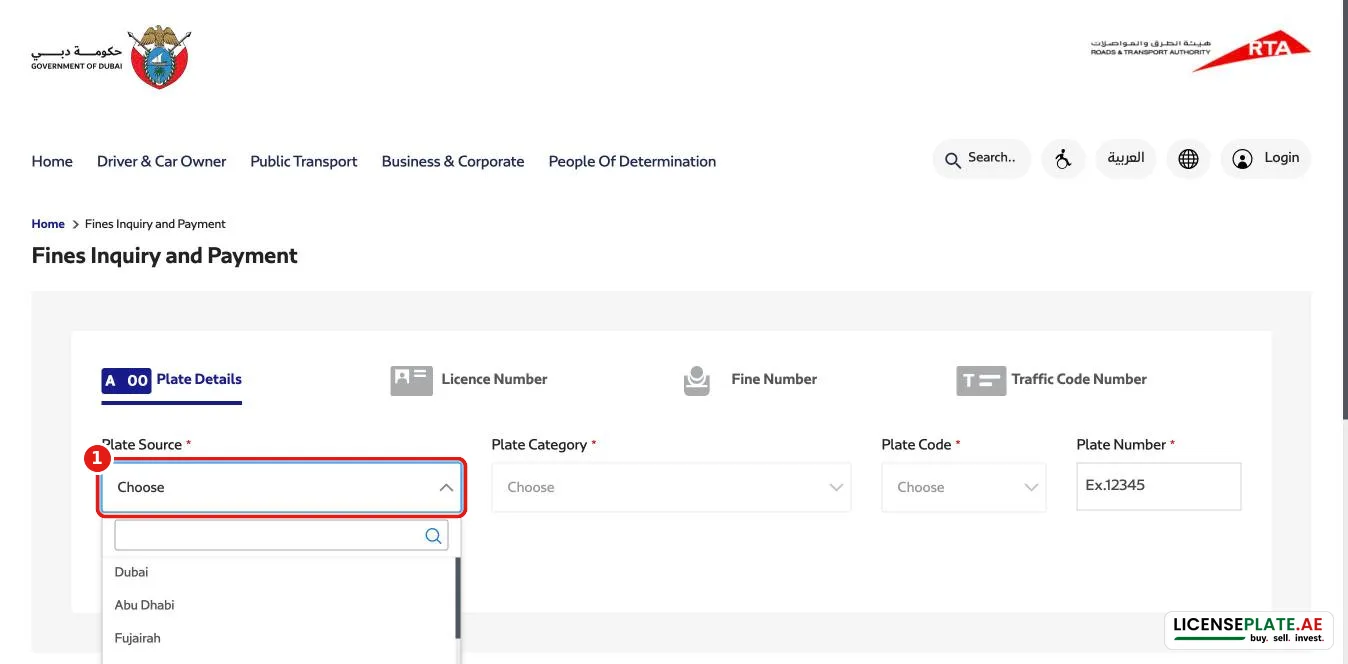Open the Plate Code dropdown
This screenshot has width=1348, height=664.
coord(963,488)
